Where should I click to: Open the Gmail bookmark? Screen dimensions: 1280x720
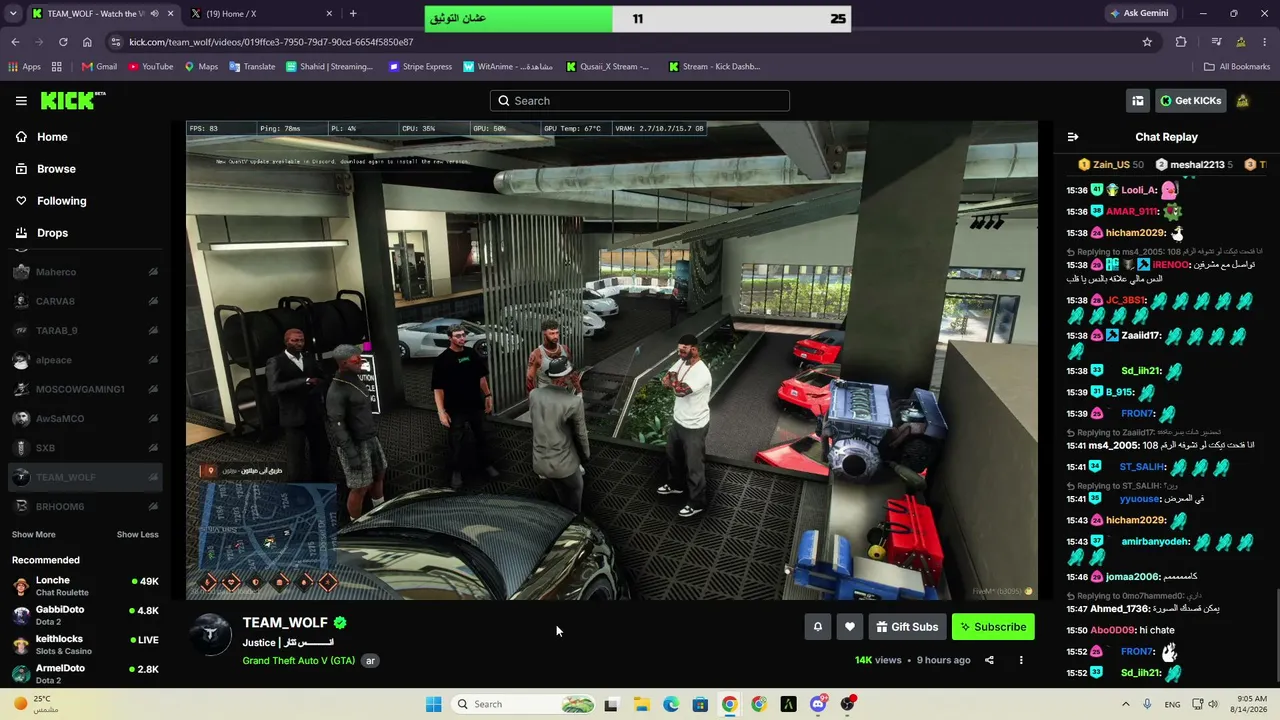click(x=99, y=67)
